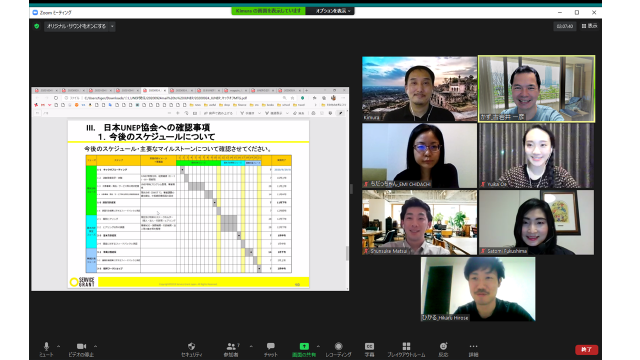The image size is (640, 360).
Task: Switch view using the View button
Action: tap(589, 26)
